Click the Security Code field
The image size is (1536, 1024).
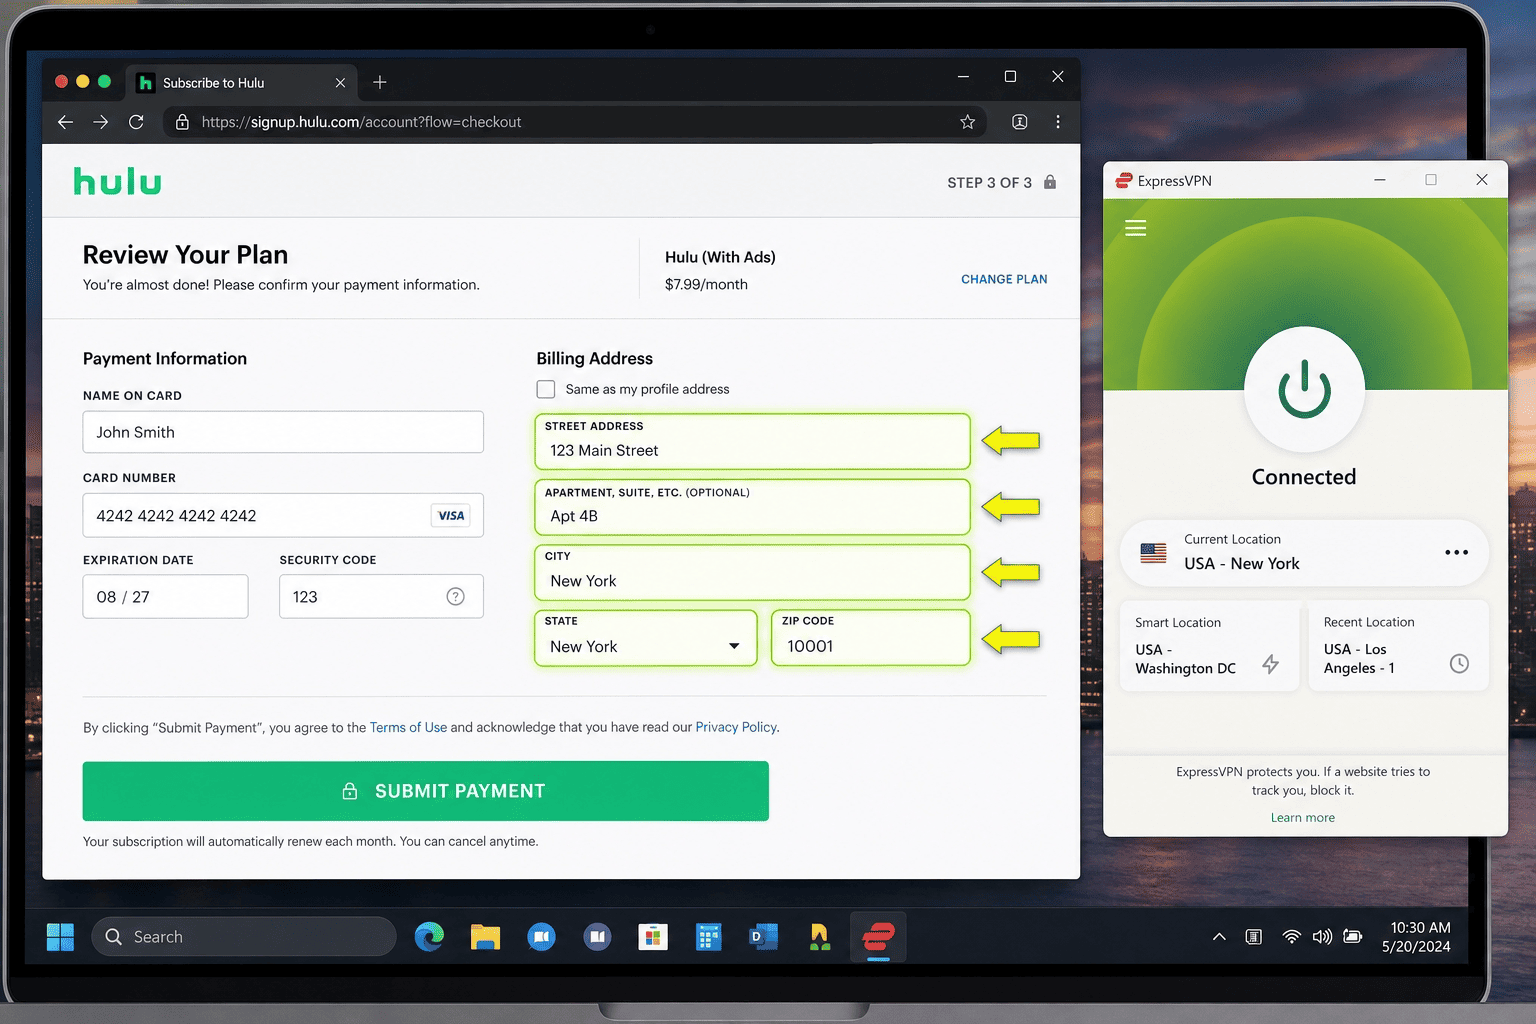pyautogui.click(x=381, y=596)
